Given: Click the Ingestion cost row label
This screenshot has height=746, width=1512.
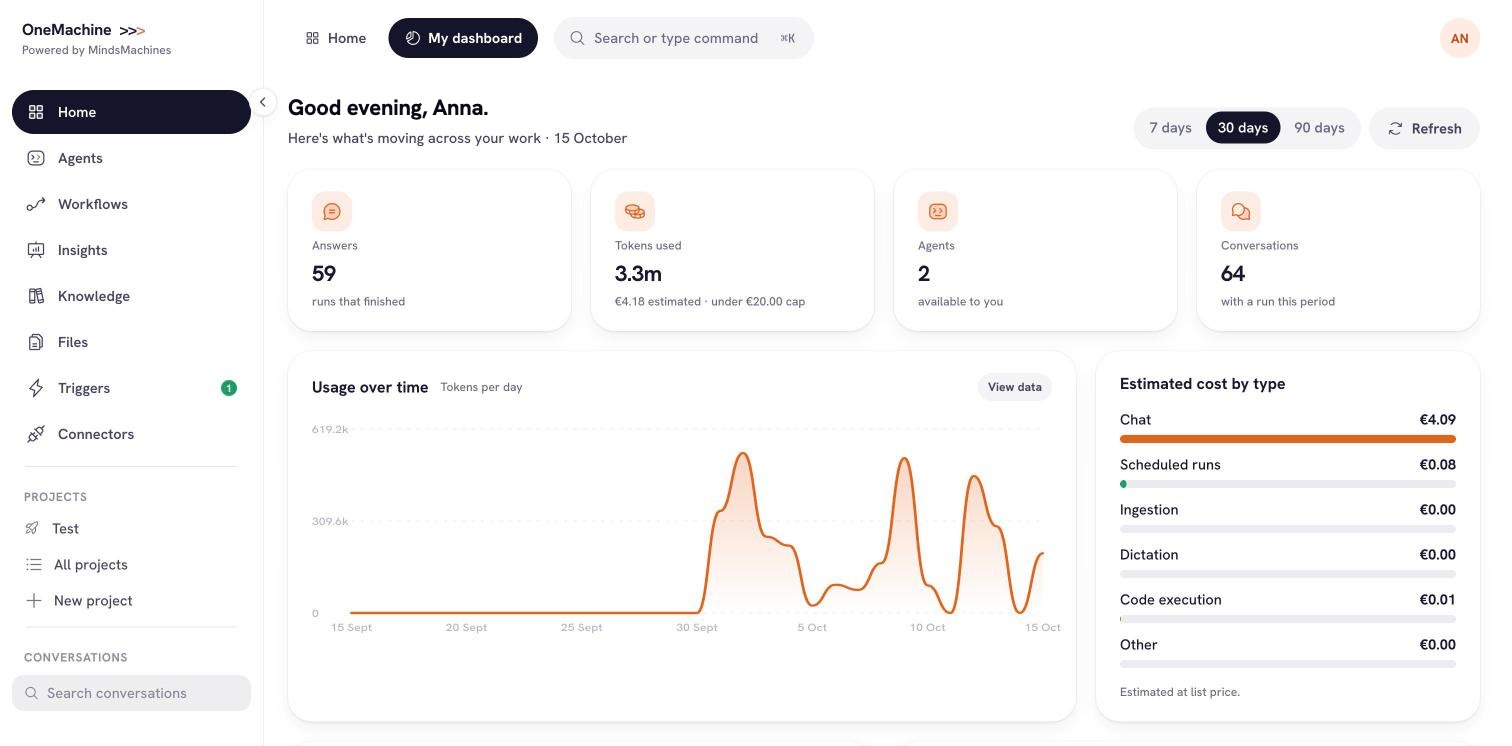Looking at the screenshot, I should [x=1149, y=509].
